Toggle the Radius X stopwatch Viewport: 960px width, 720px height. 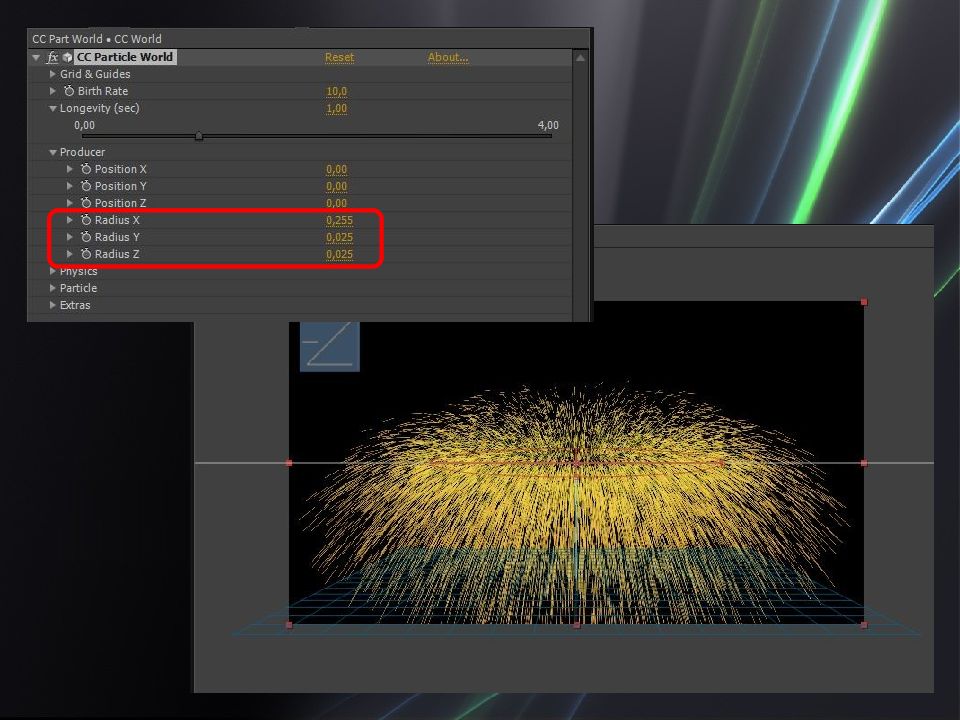pyautogui.click(x=86, y=220)
